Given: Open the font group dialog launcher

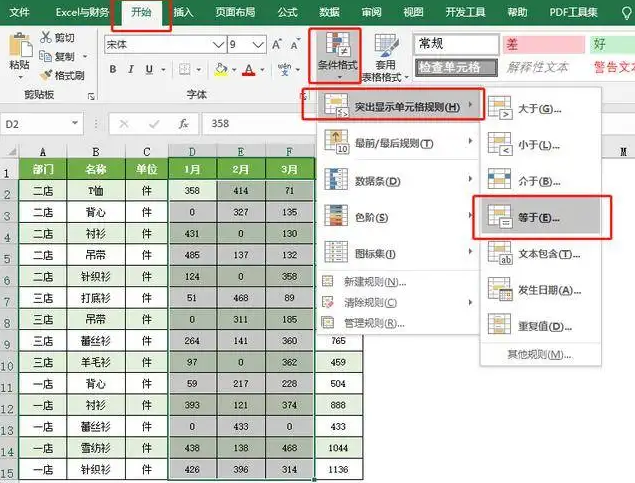Looking at the screenshot, I should (x=305, y=96).
